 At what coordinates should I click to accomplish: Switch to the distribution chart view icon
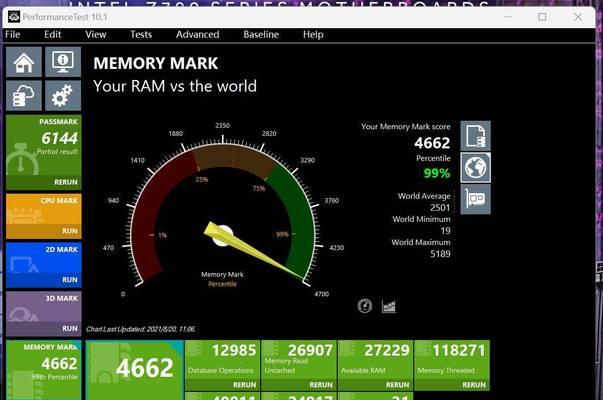(388, 306)
